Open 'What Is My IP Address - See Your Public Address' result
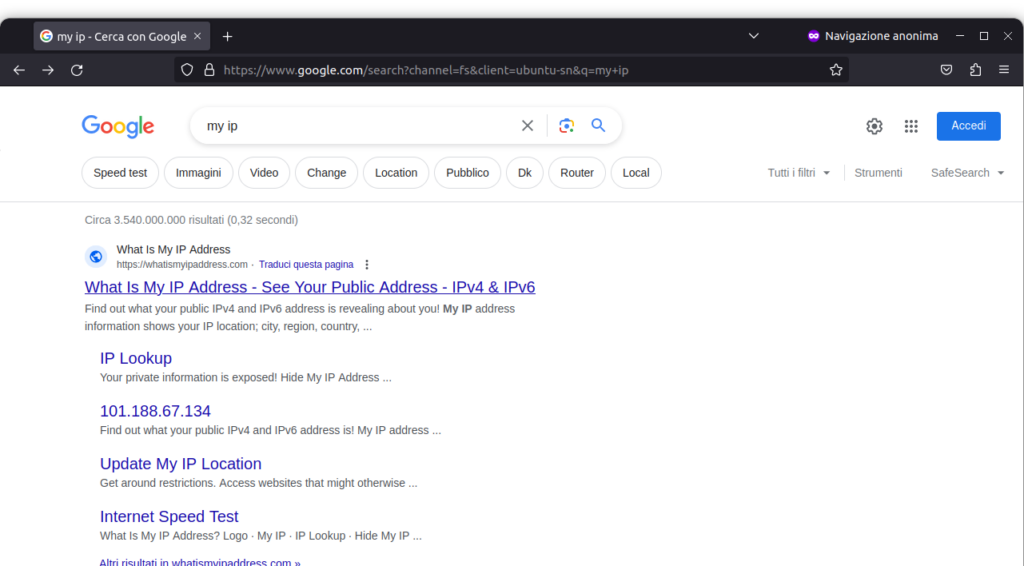 click(310, 287)
